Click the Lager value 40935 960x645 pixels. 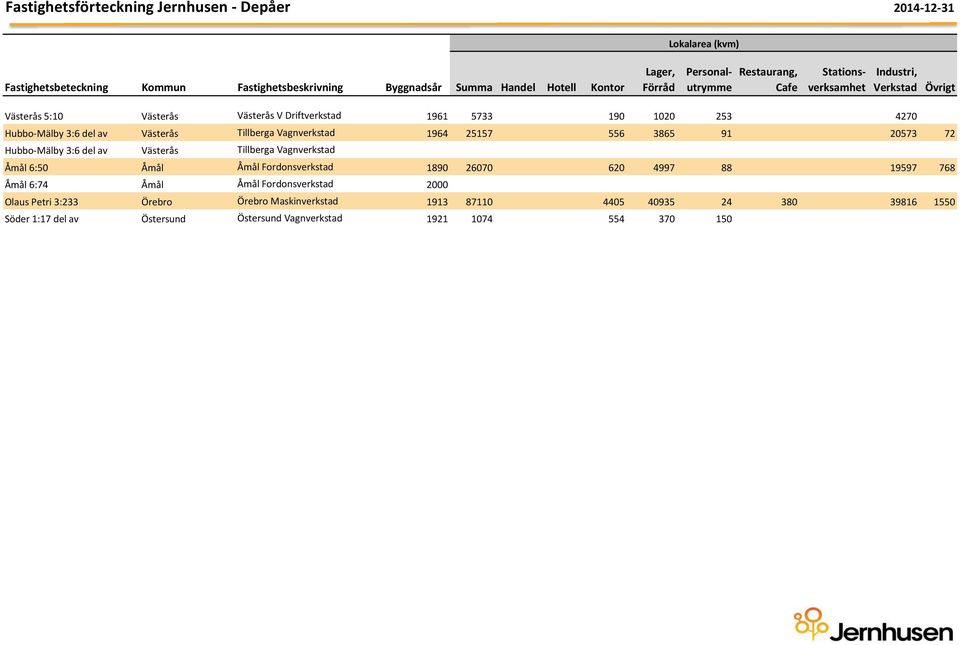[x=661, y=202]
